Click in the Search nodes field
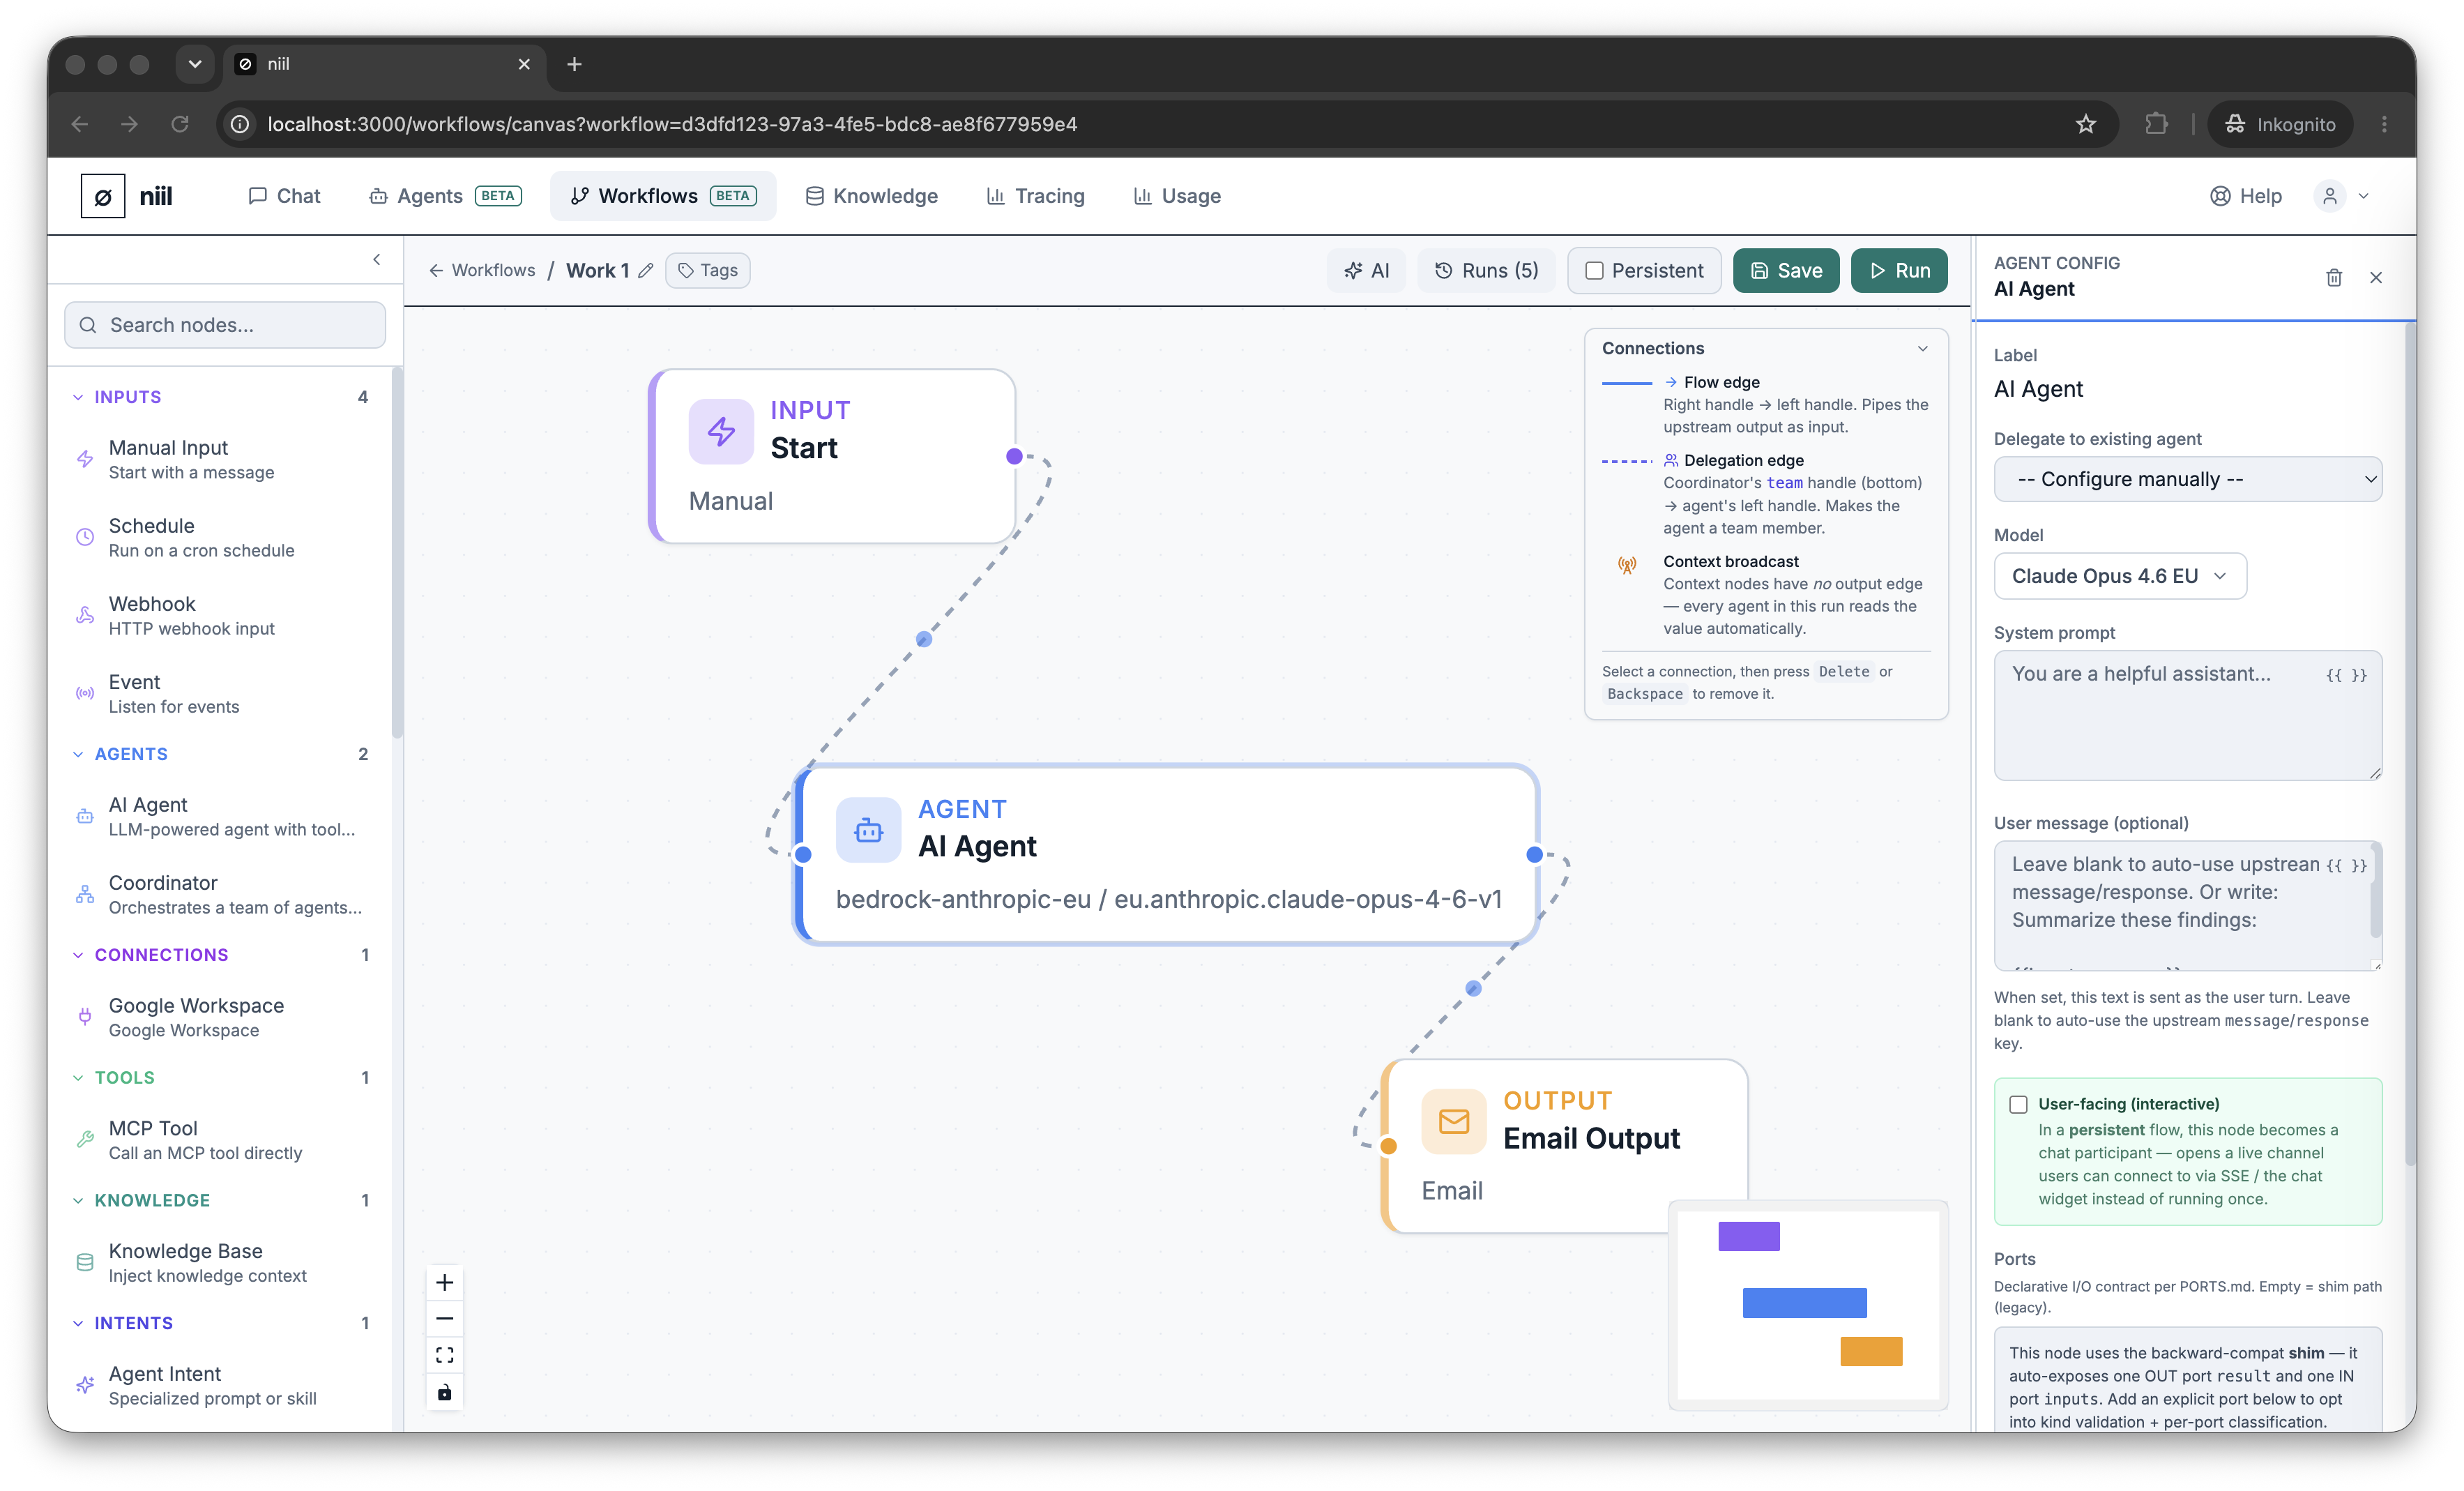Screen dimensions: 2464x1491 [225, 325]
